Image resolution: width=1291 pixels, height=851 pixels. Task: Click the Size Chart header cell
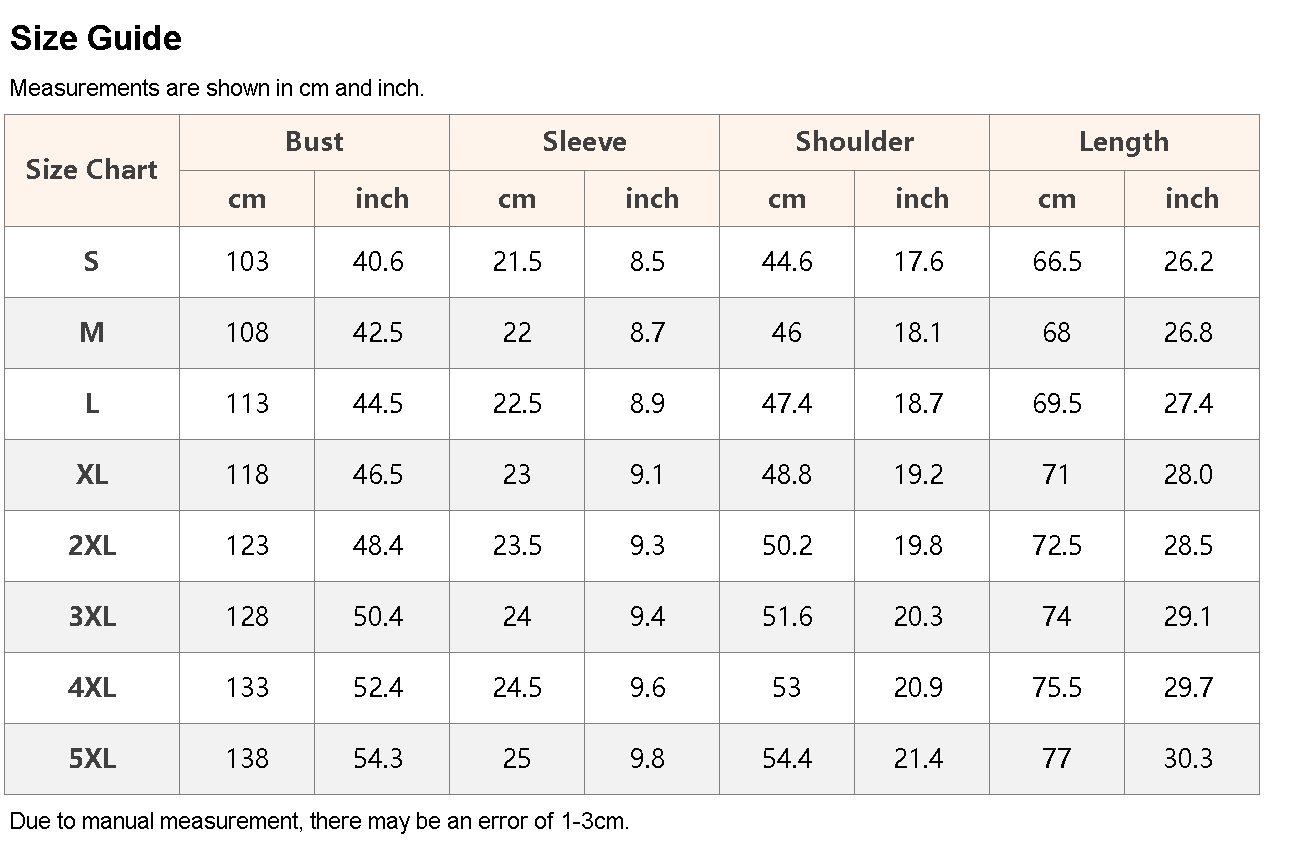92,170
